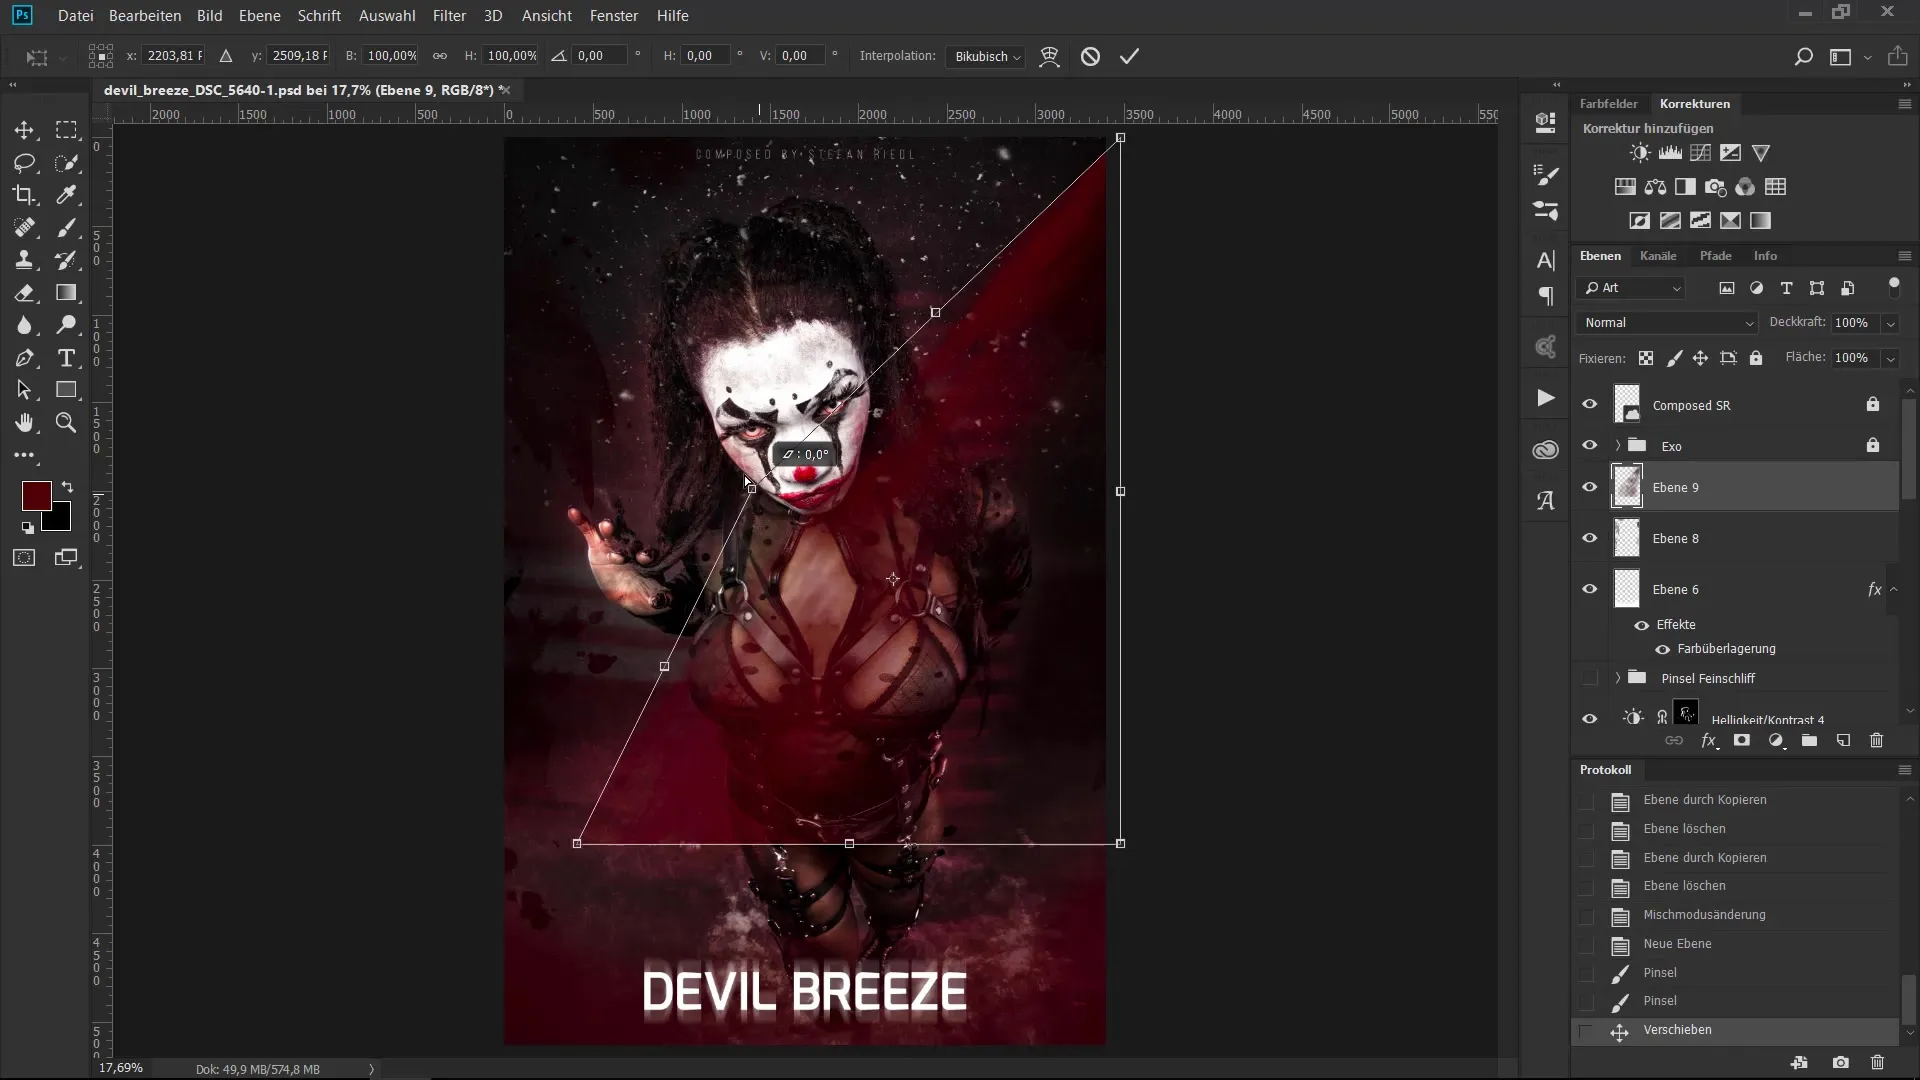Open the blend mode dropdown Normal

[x=1667, y=323]
